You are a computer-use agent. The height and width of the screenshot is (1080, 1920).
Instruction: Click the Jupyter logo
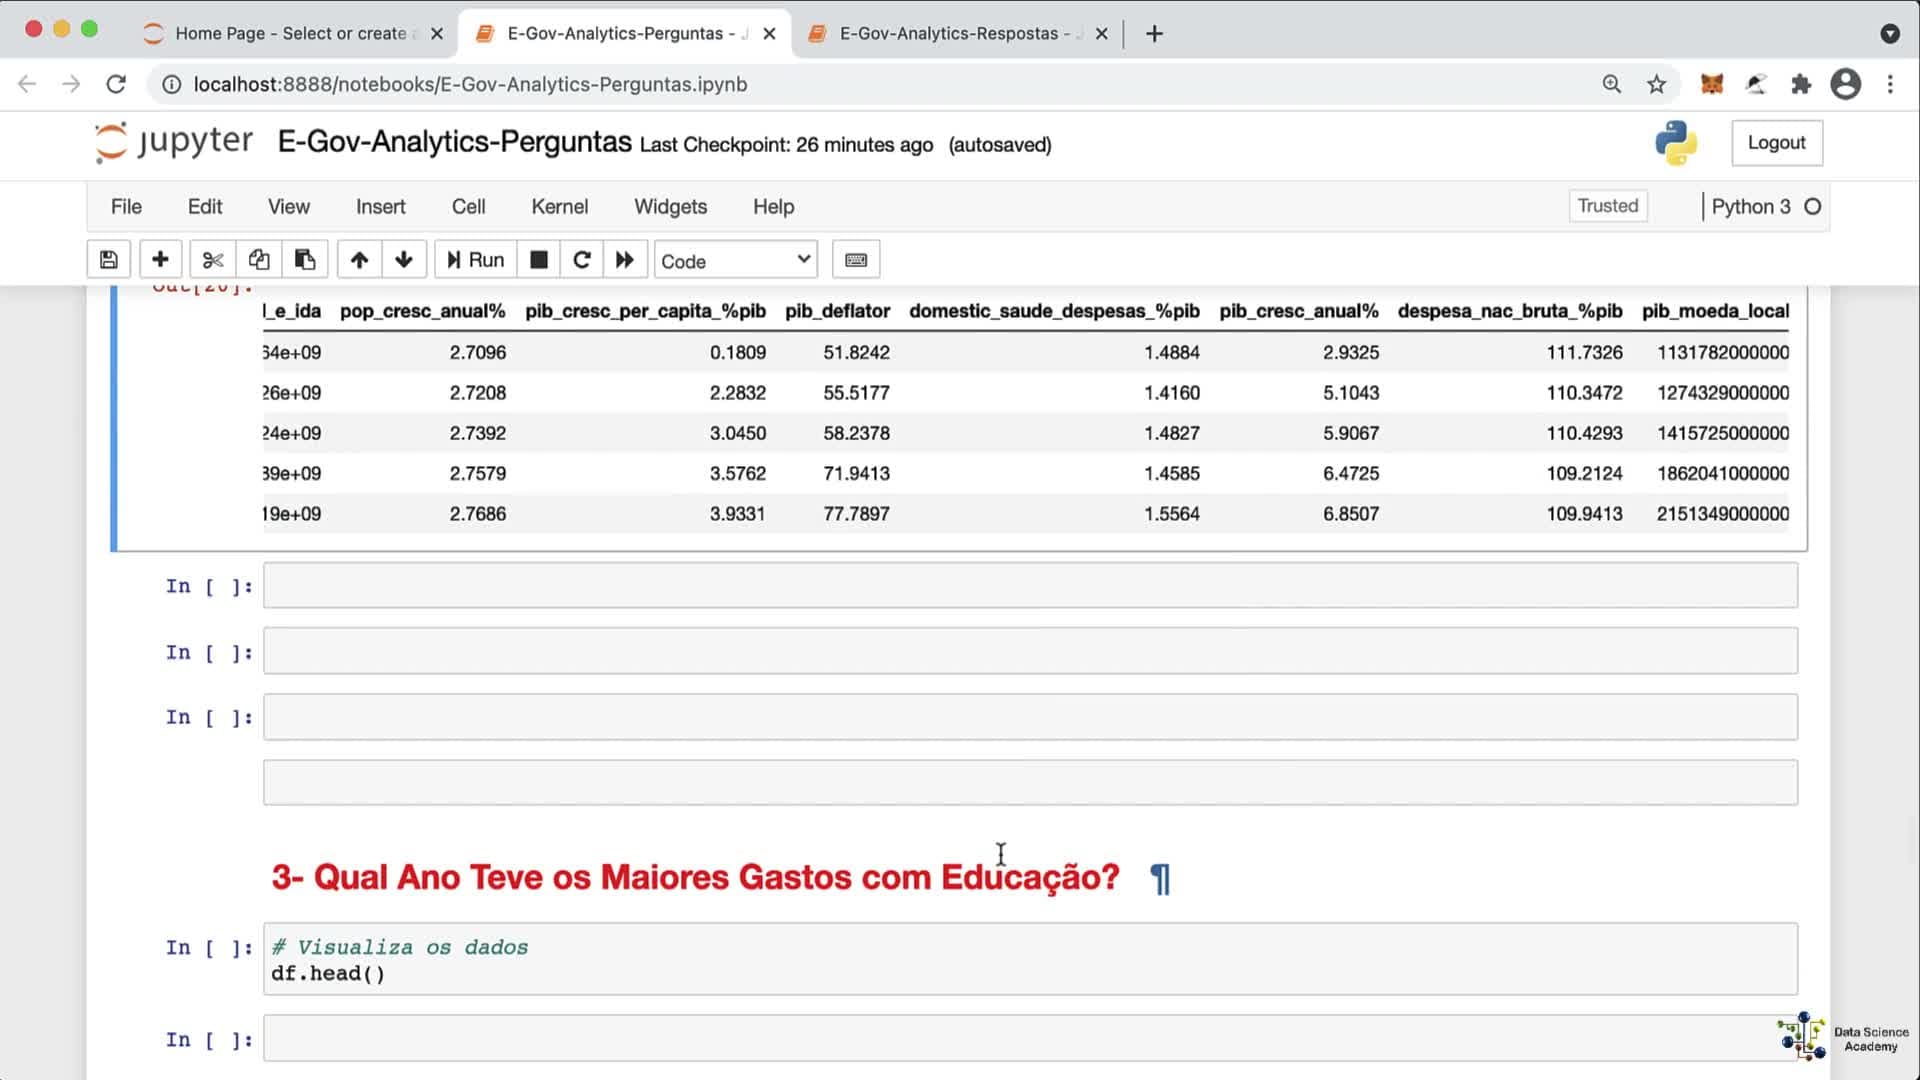tap(173, 142)
